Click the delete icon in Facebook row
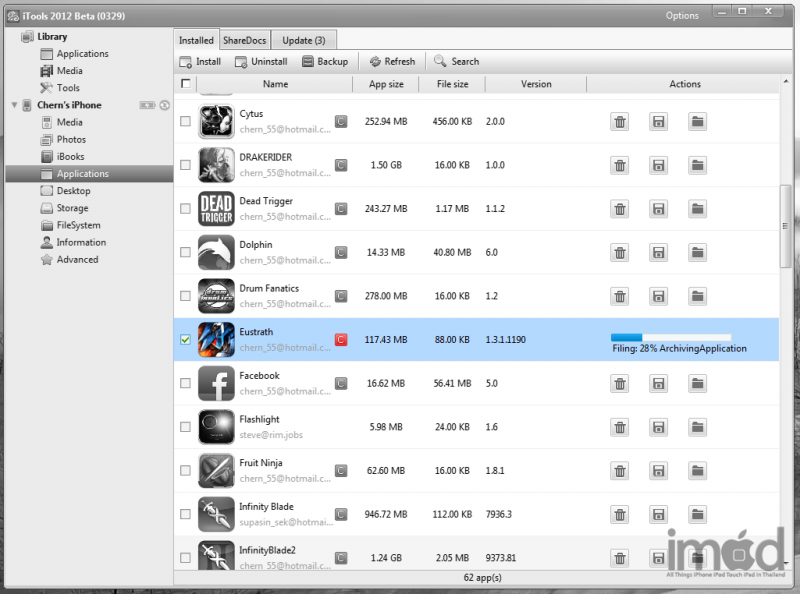The image size is (800, 594). (620, 383)
